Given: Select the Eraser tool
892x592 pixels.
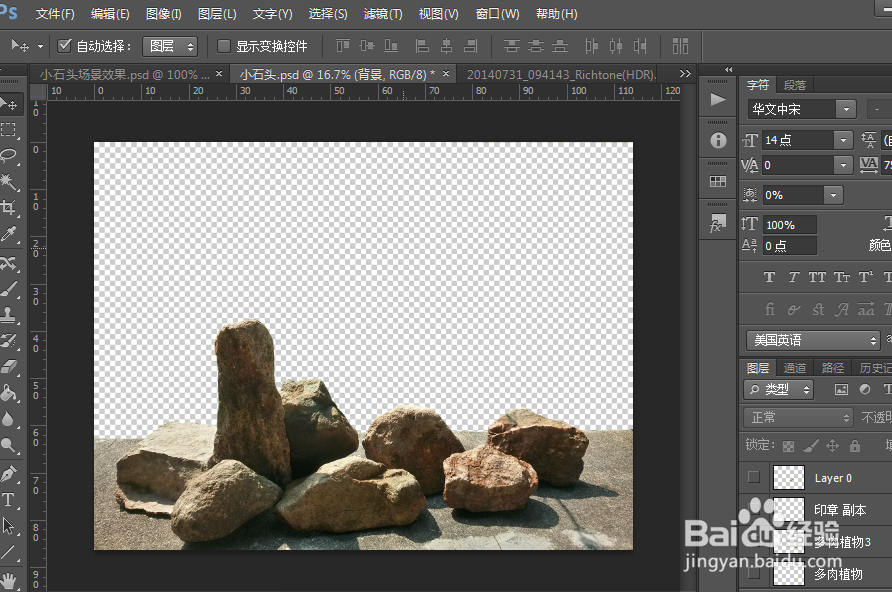Looking at the screenshot, I should (9, 366).
